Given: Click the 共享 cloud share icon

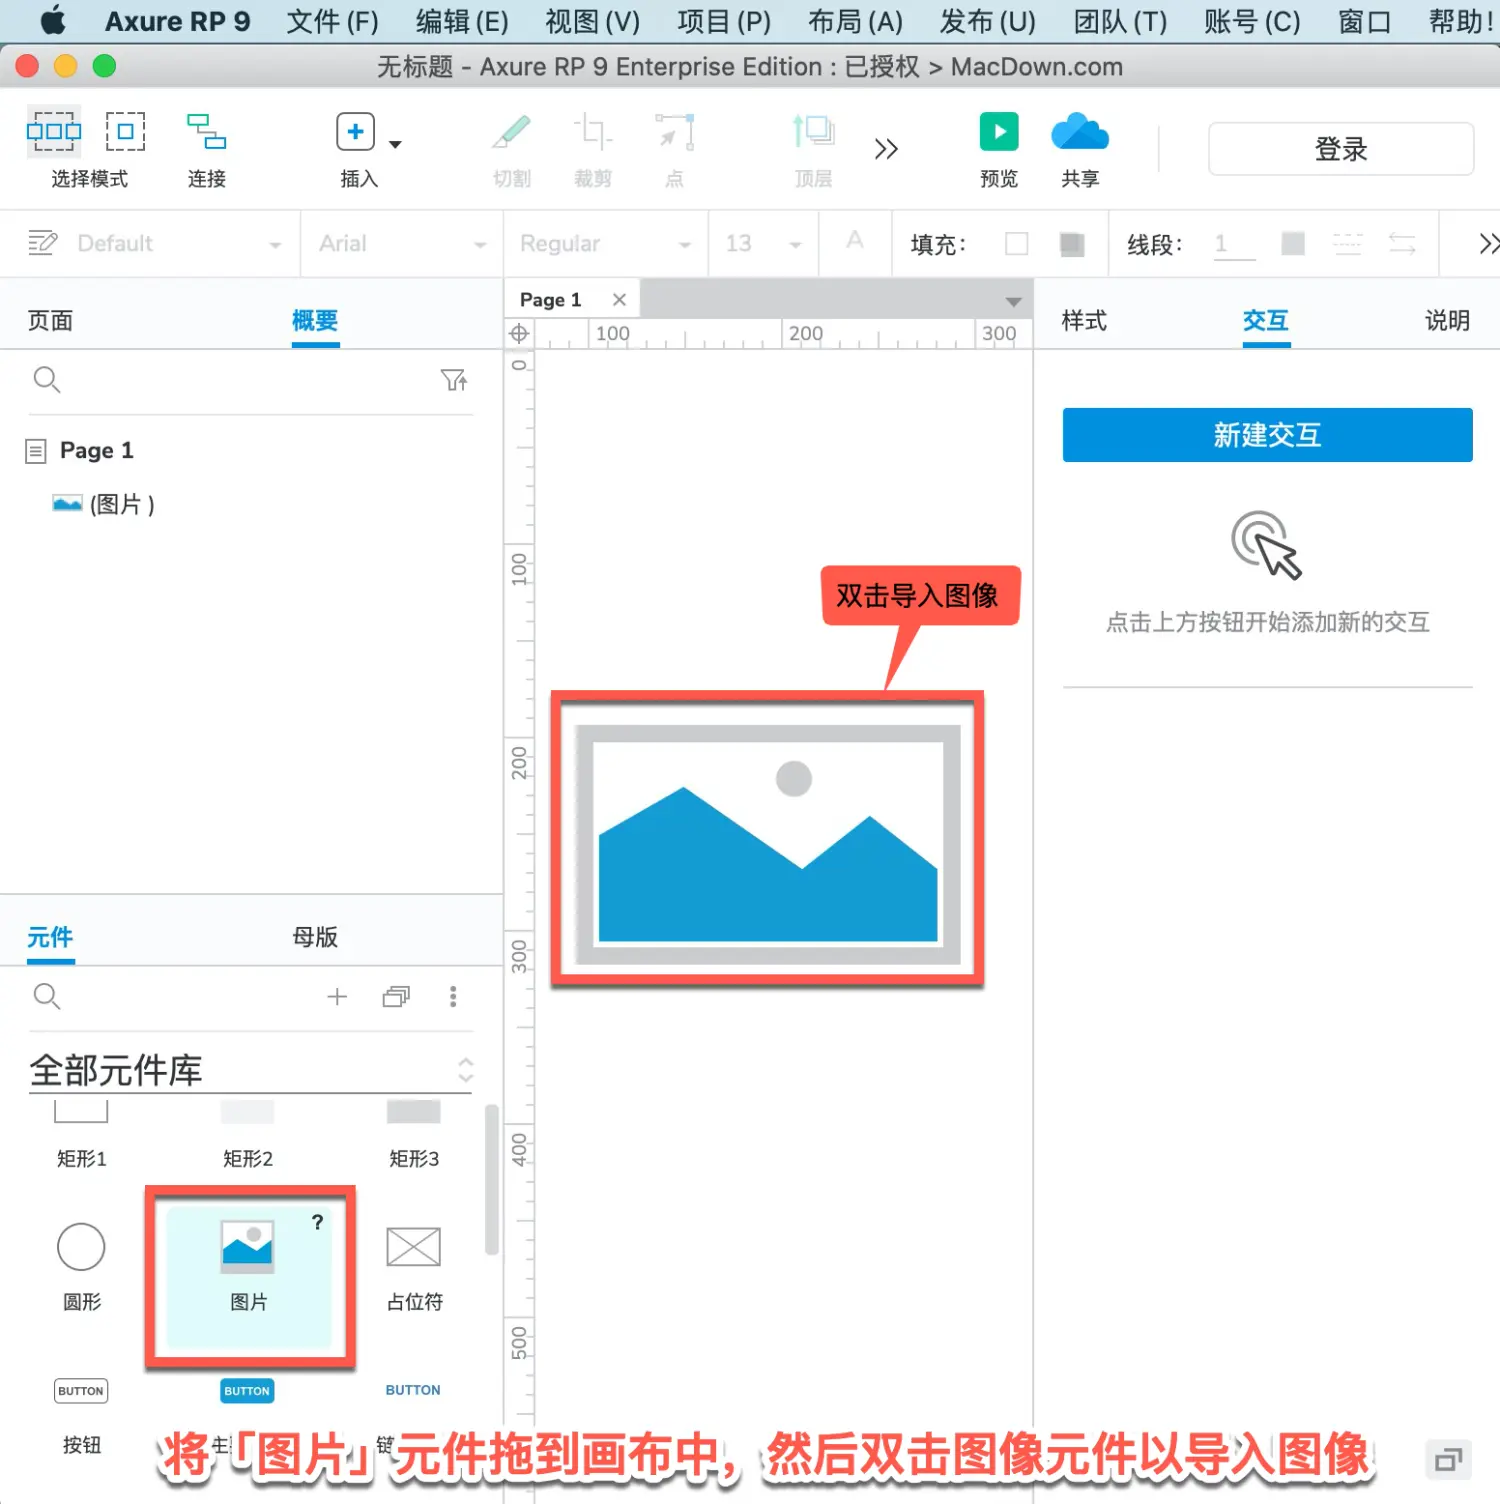Looking at the screenshot, I should pos(1080,131).
